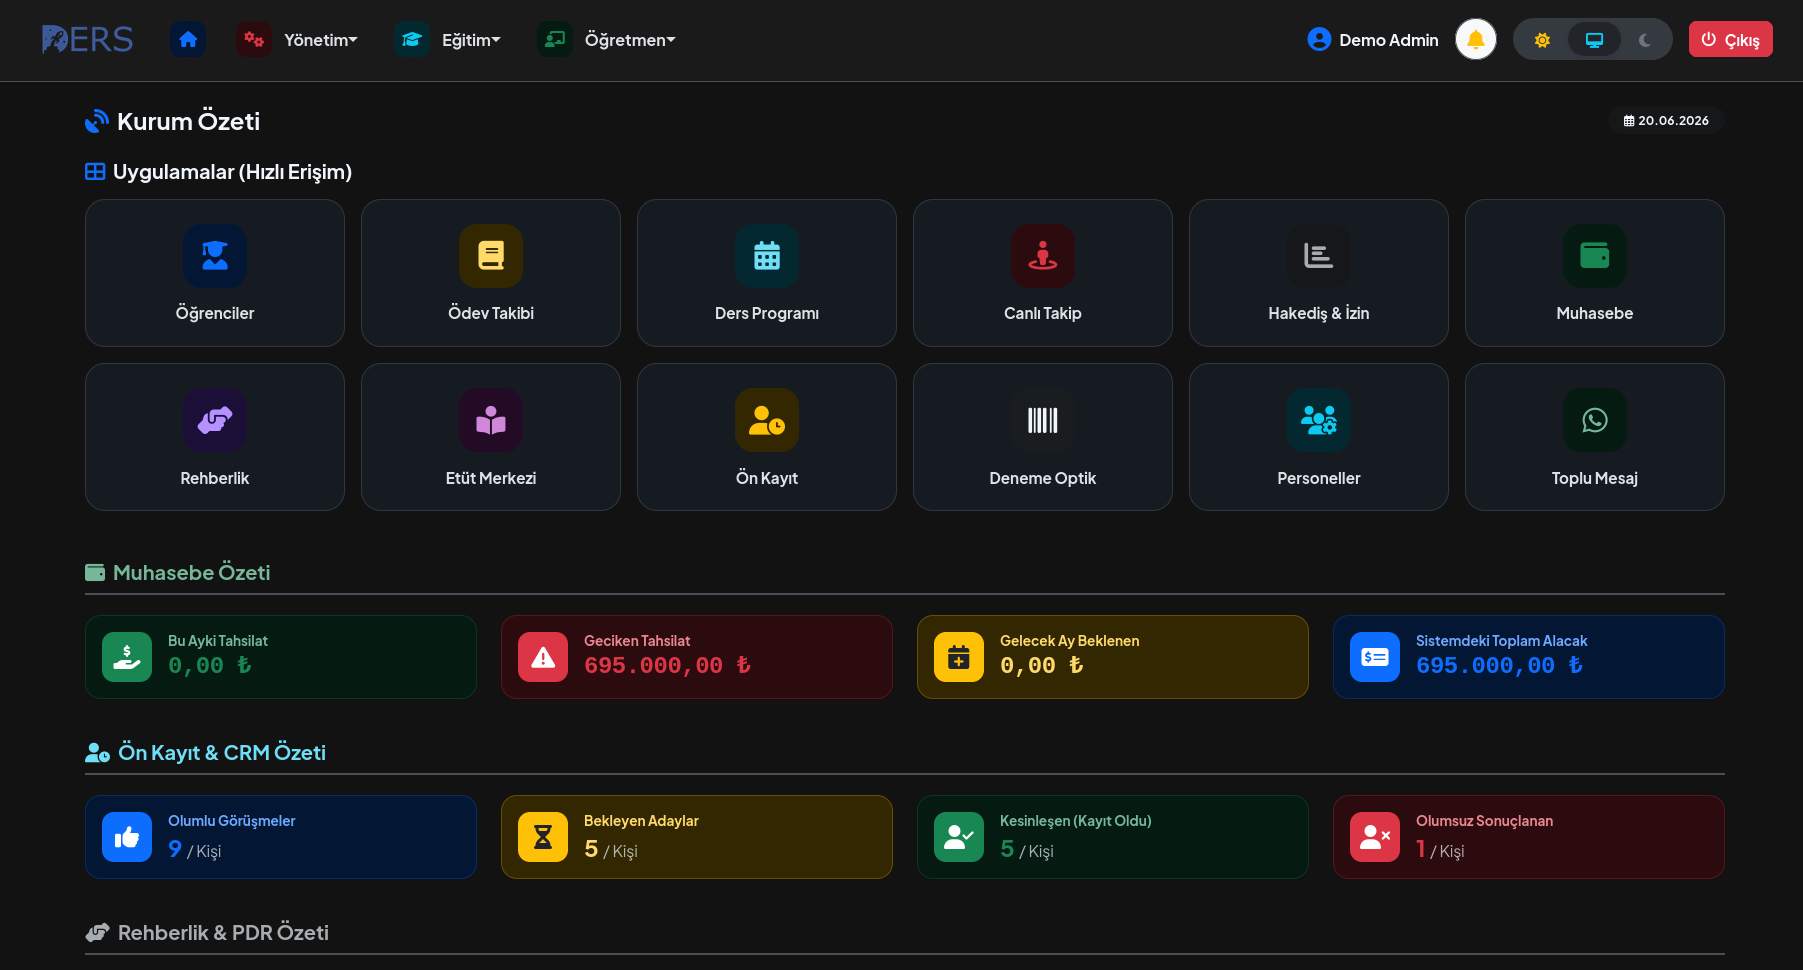The image size is (1803, 970).
Task: Click the Muhasebe card label
Action: pos(1595,313)
